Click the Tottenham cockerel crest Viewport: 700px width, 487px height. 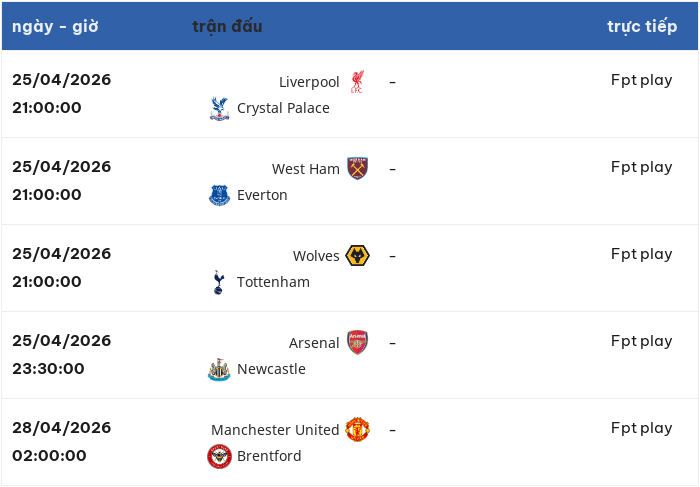pyautogui.click(x=218, y=282)
